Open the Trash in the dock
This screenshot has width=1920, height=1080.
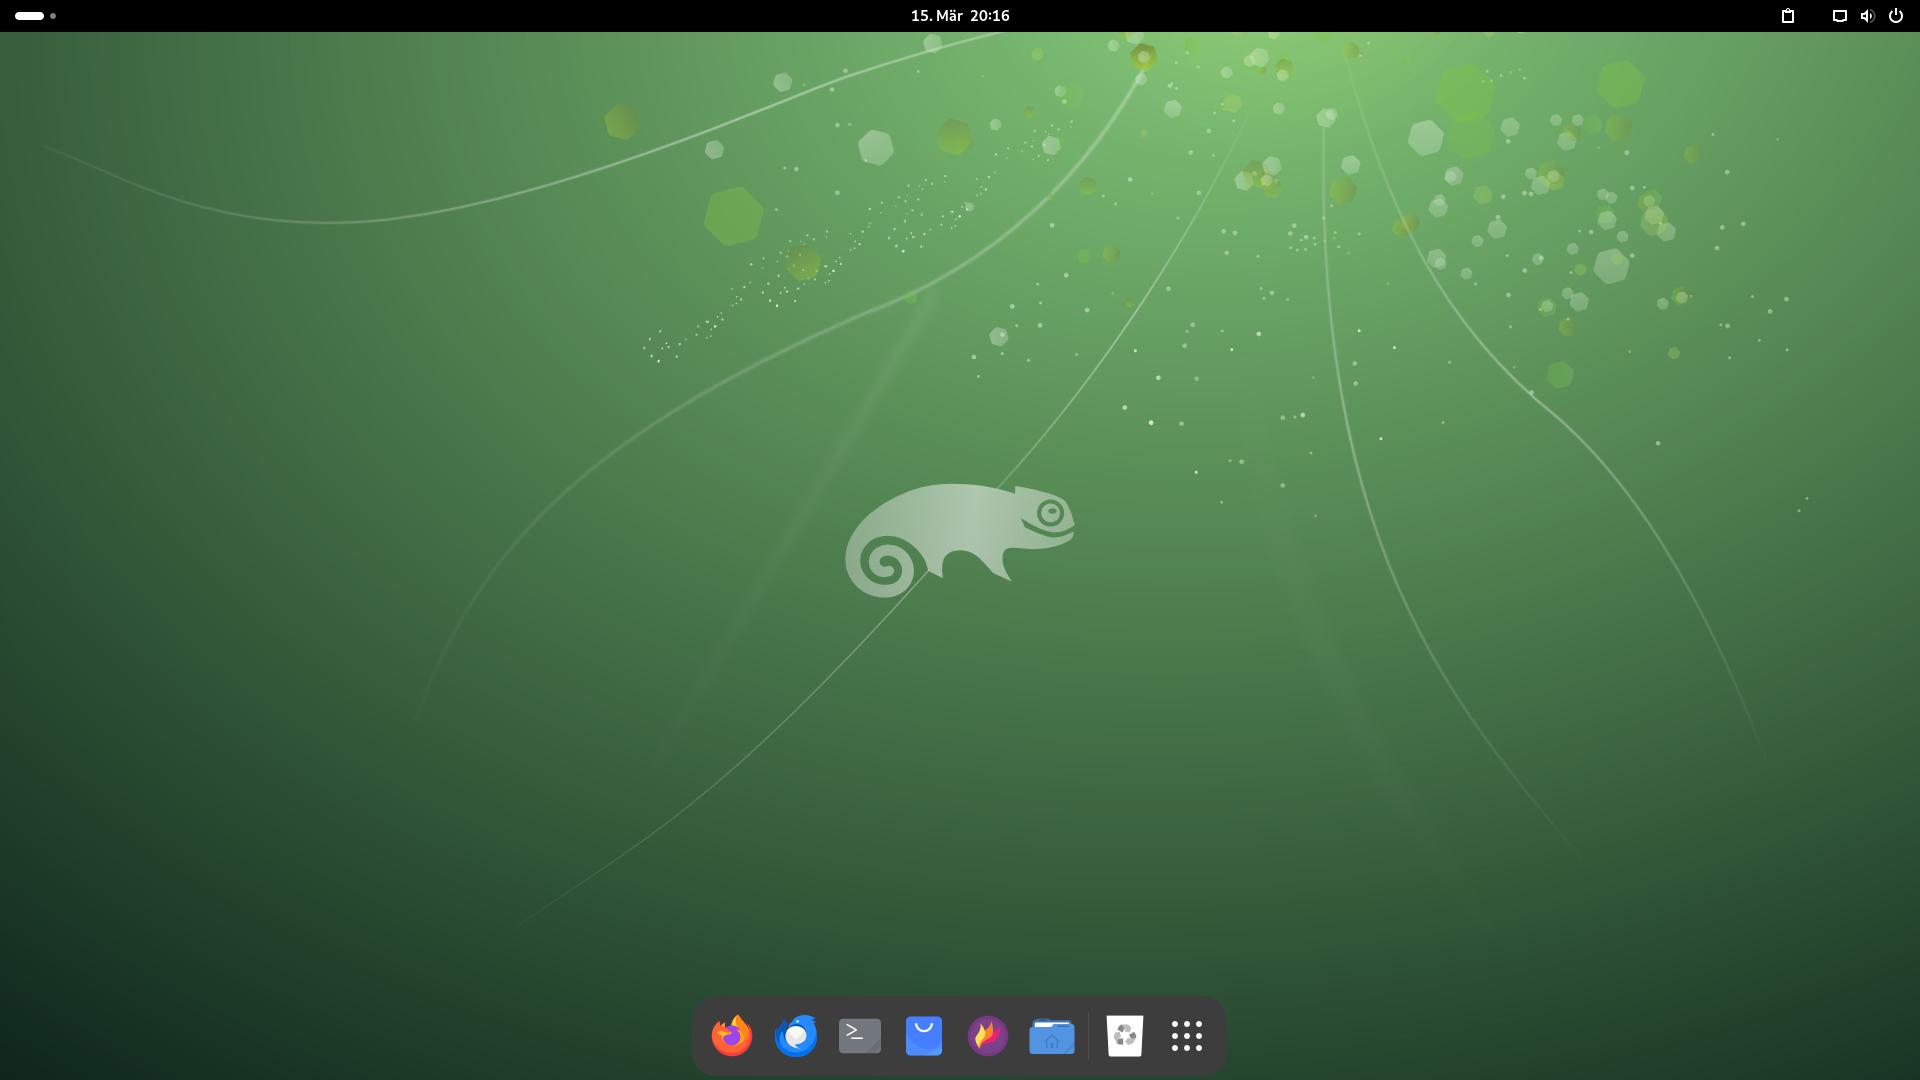coord(1125,1036)
